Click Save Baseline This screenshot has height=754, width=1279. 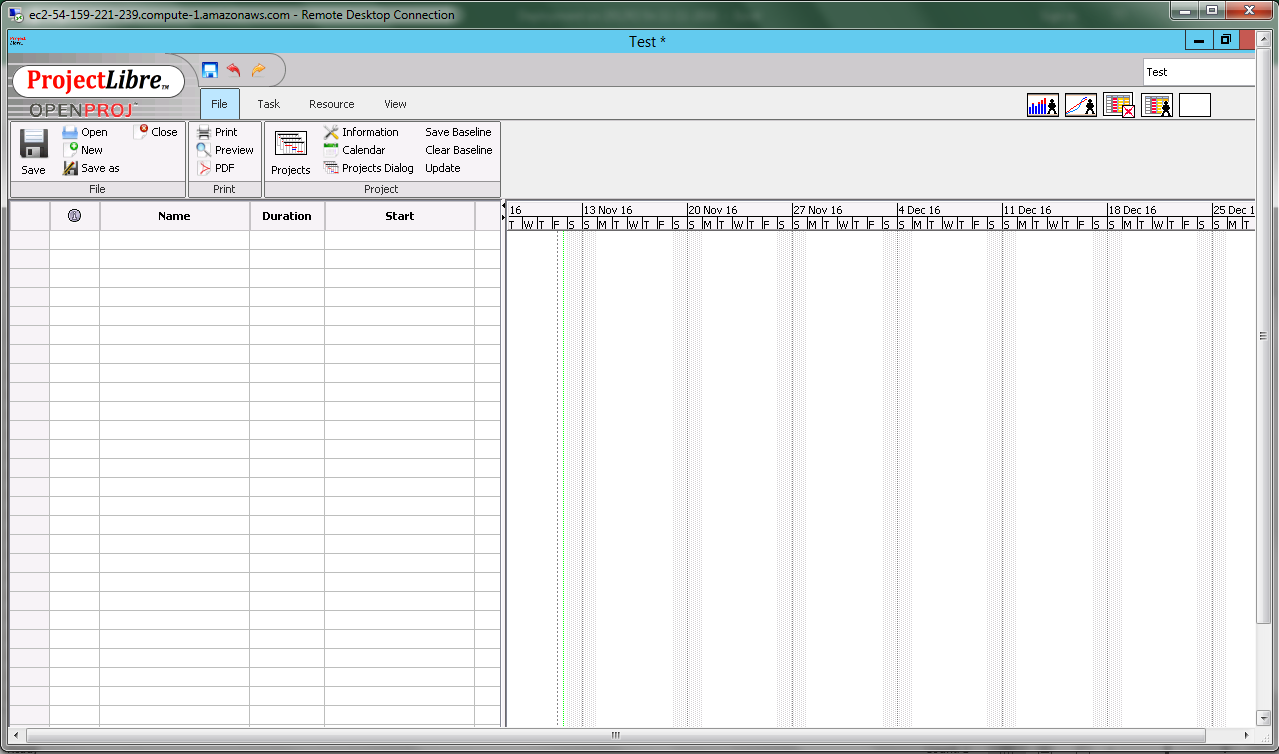pos(458,132)
